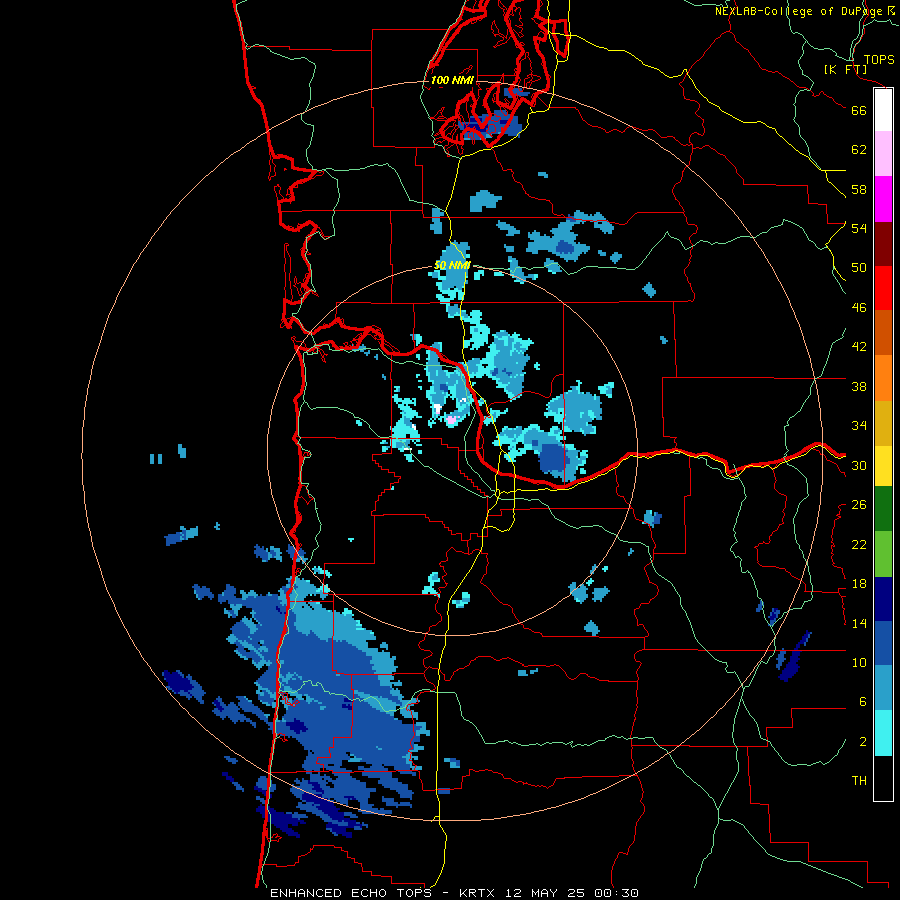Click the legend value 58

859,189
